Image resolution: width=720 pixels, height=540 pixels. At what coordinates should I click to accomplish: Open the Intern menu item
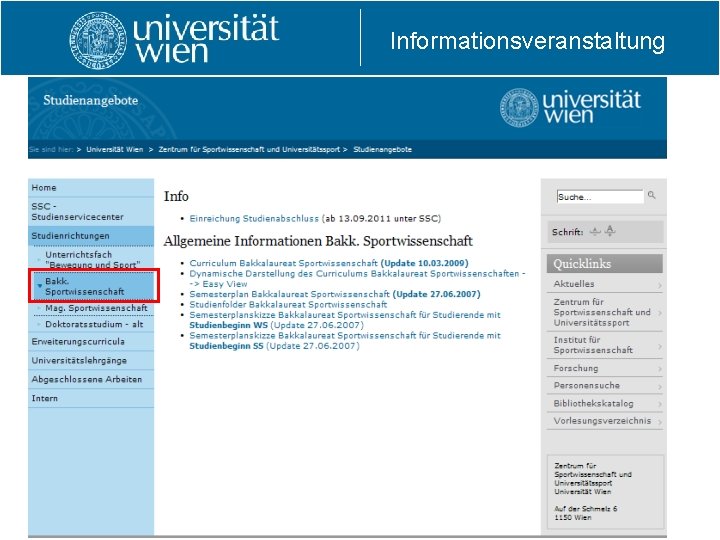click(91, 398)
